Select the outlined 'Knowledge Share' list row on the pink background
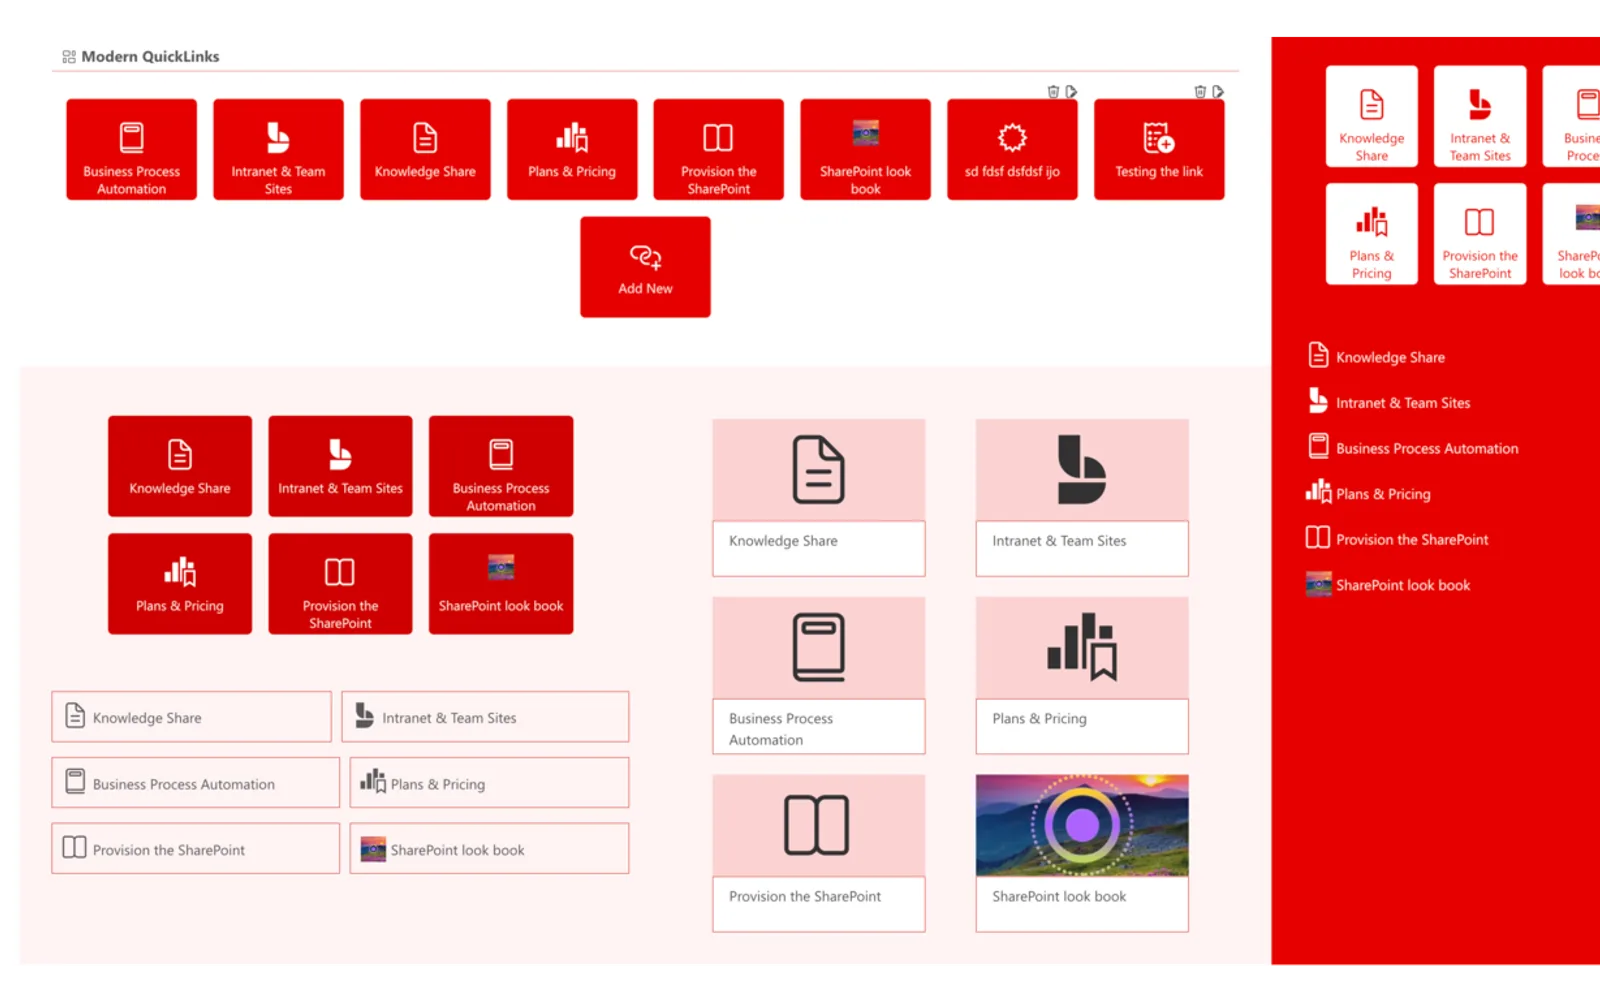 191,717
